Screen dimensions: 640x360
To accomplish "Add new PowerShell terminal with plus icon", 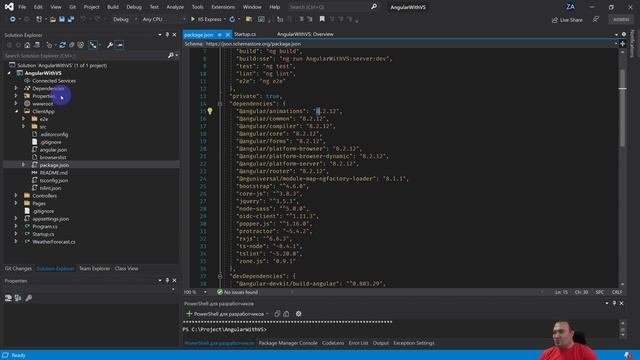I will (x=189, y=313).
